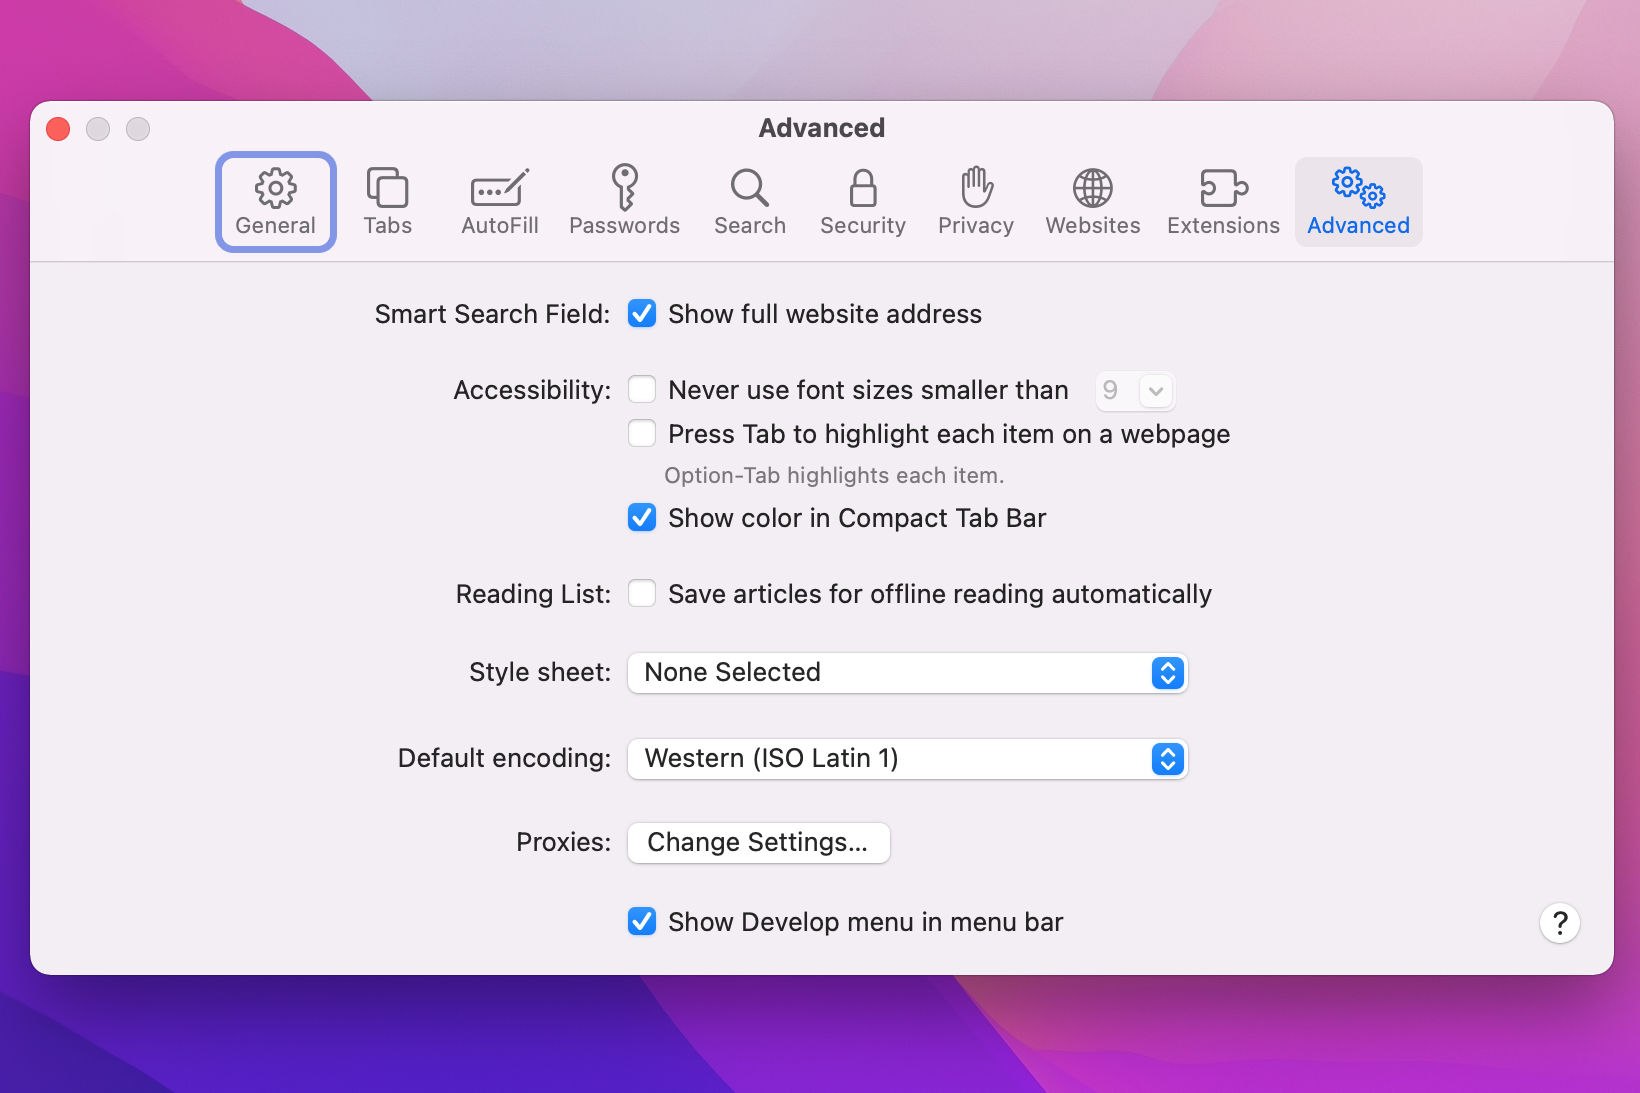Select the Search magnifier pane
The width and height of the screenshot is (1640, 1093).
750,202
